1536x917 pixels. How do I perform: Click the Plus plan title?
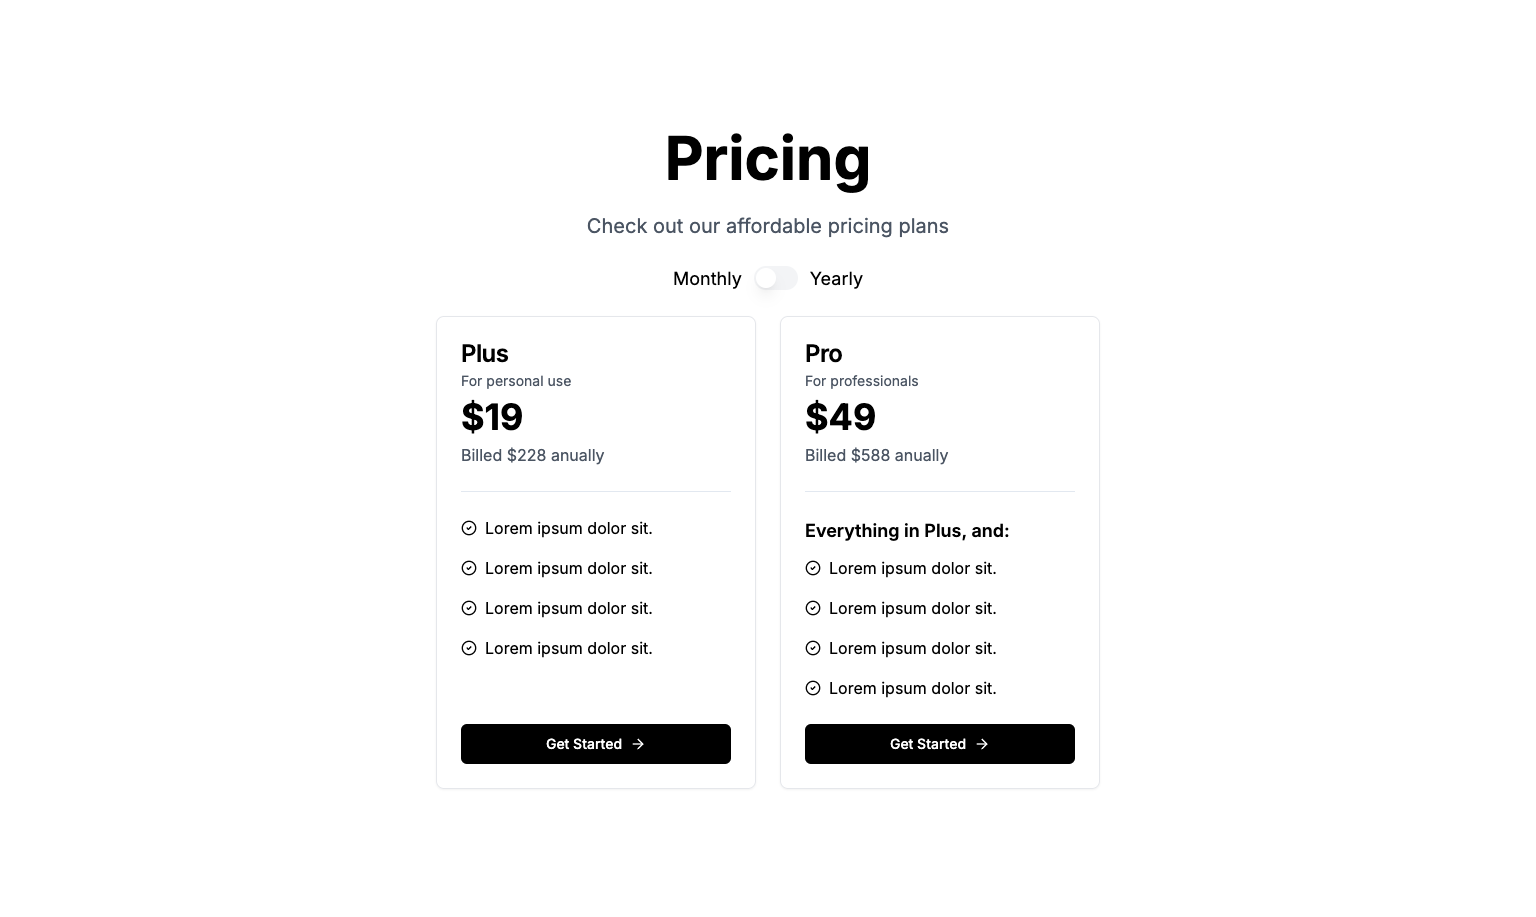coord(485,353)
